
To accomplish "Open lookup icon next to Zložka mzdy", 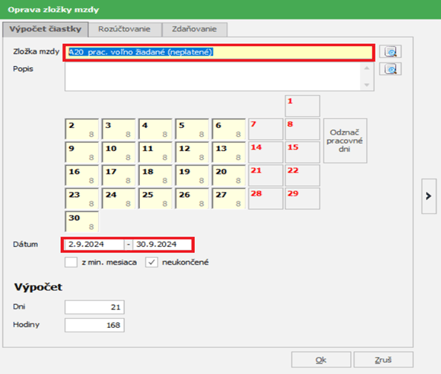I will coord(390,52).
